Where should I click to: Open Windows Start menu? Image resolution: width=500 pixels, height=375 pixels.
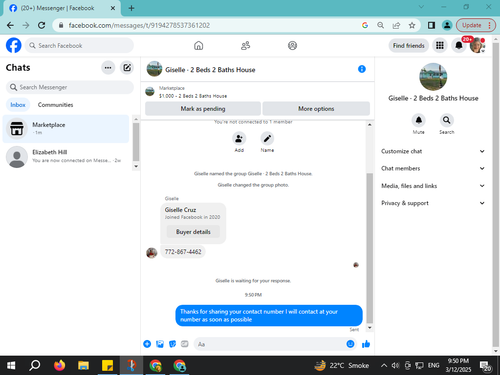[x=11, y=366]
